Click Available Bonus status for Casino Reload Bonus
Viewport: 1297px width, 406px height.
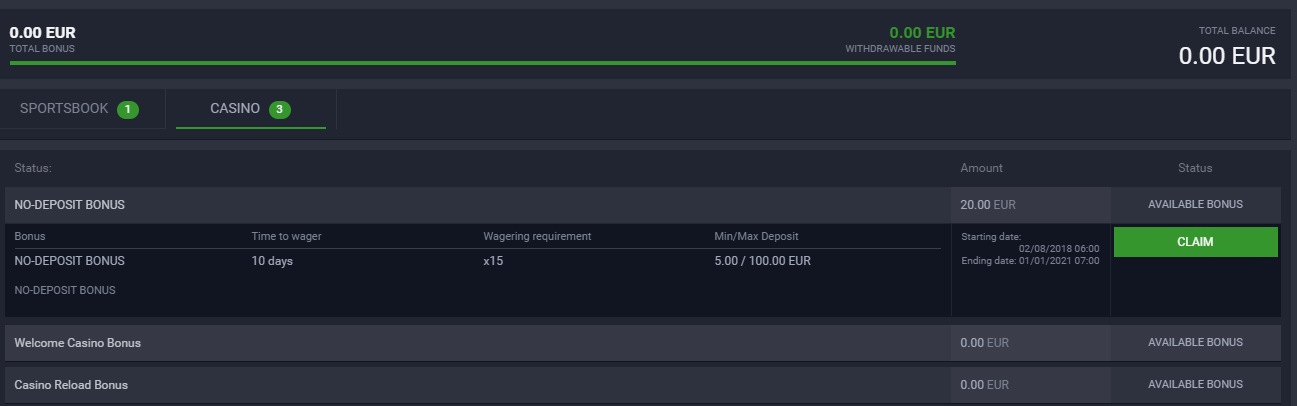[1195, 385]
